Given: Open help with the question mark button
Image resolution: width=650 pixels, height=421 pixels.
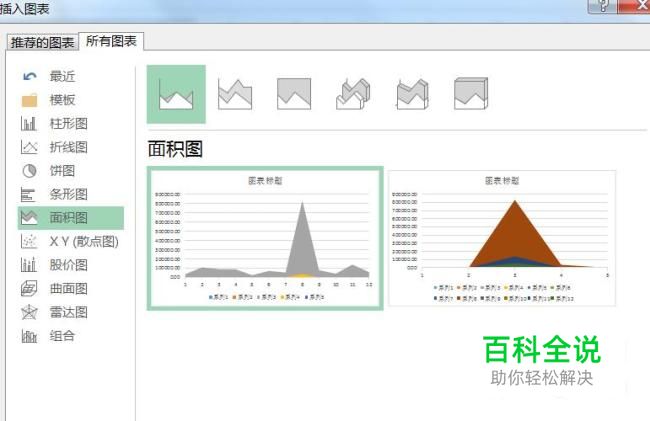Looking at the screenshot, I should (603, 6).
